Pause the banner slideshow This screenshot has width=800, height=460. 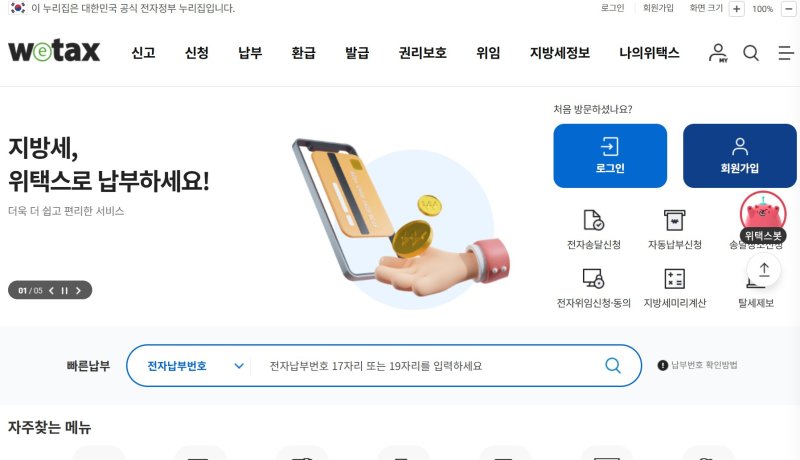[64, 291]
